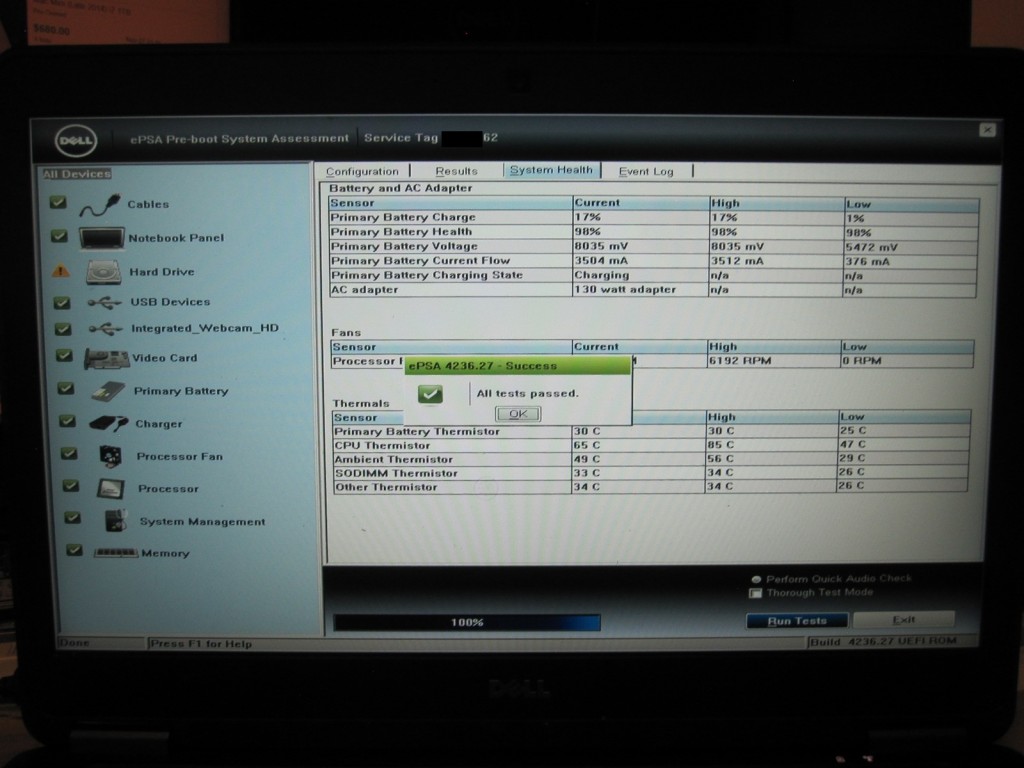
Task: Click the Run Tests button
Action: (797, 621)
